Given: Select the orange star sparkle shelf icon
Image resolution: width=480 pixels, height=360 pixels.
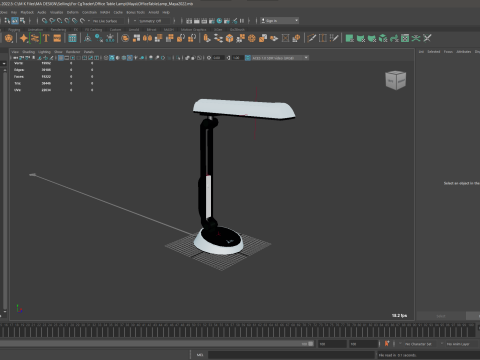Looking at the screenshot, I should [24, 38].
